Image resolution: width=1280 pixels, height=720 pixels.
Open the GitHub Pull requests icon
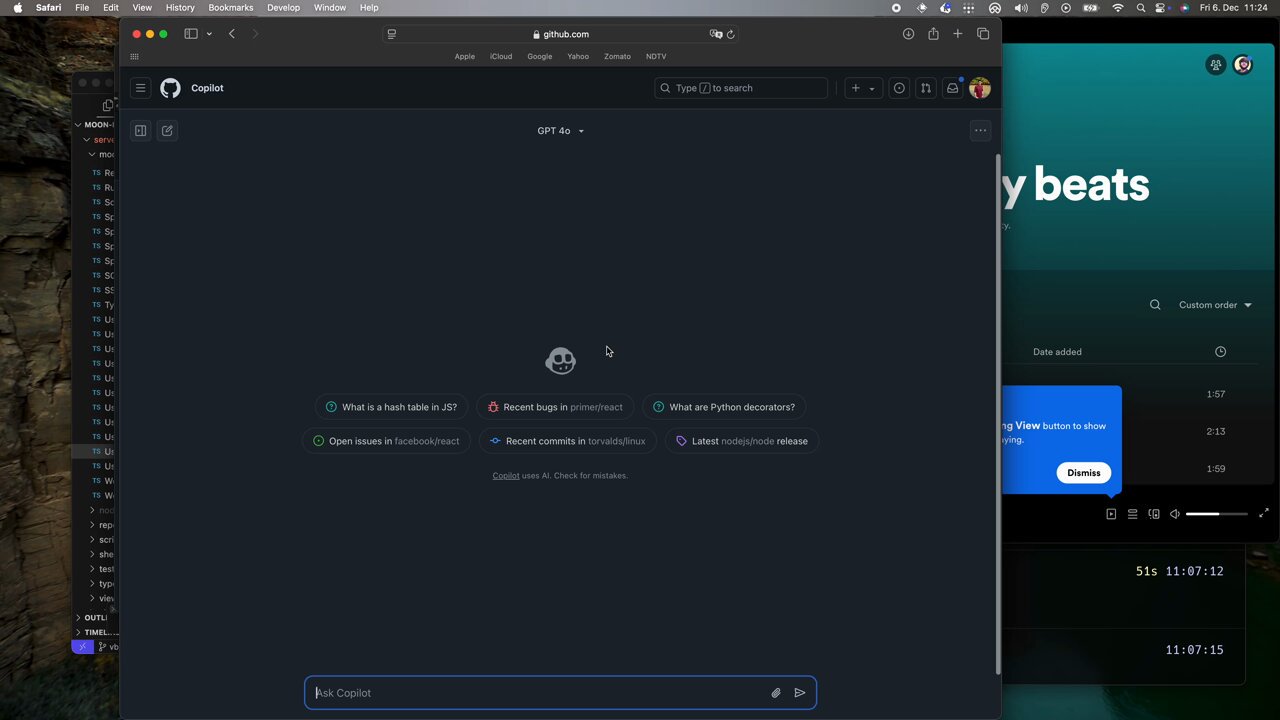point(926,88)
